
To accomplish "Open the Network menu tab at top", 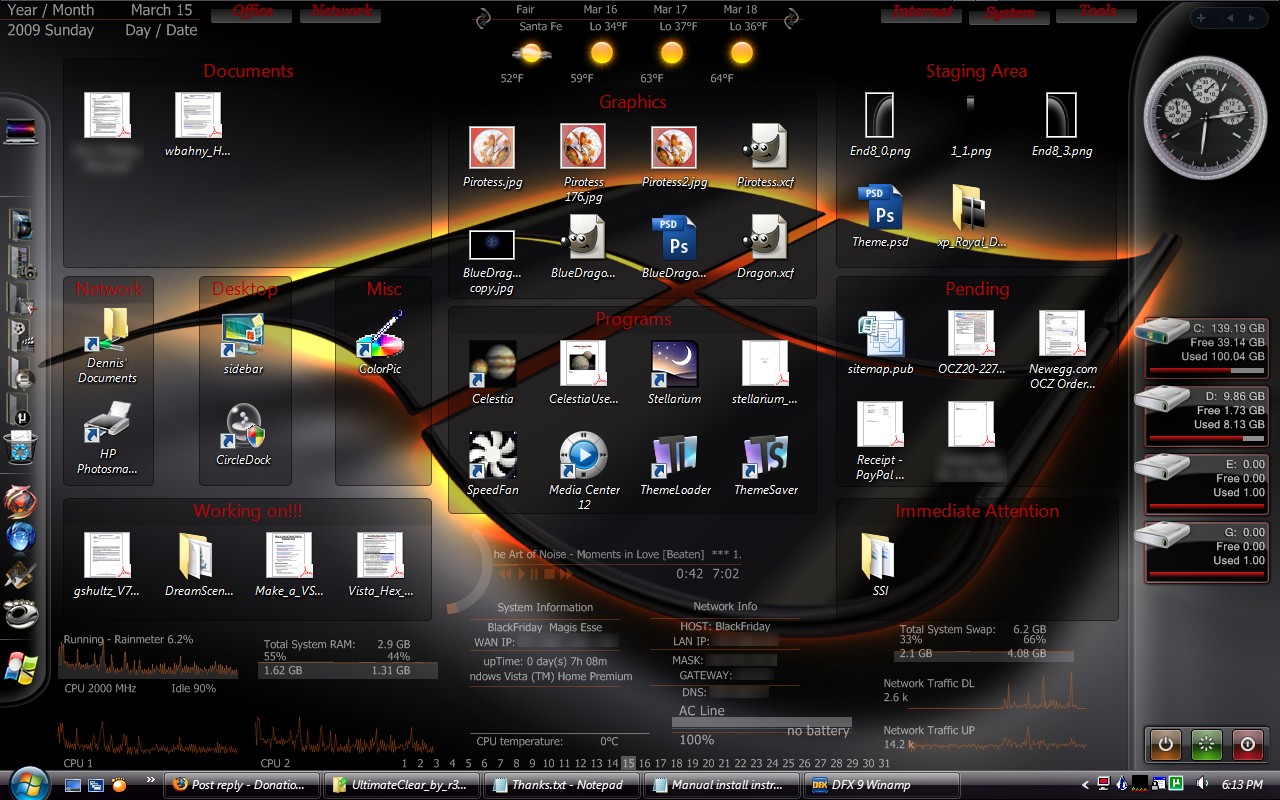I will click(x=341, y=12).
